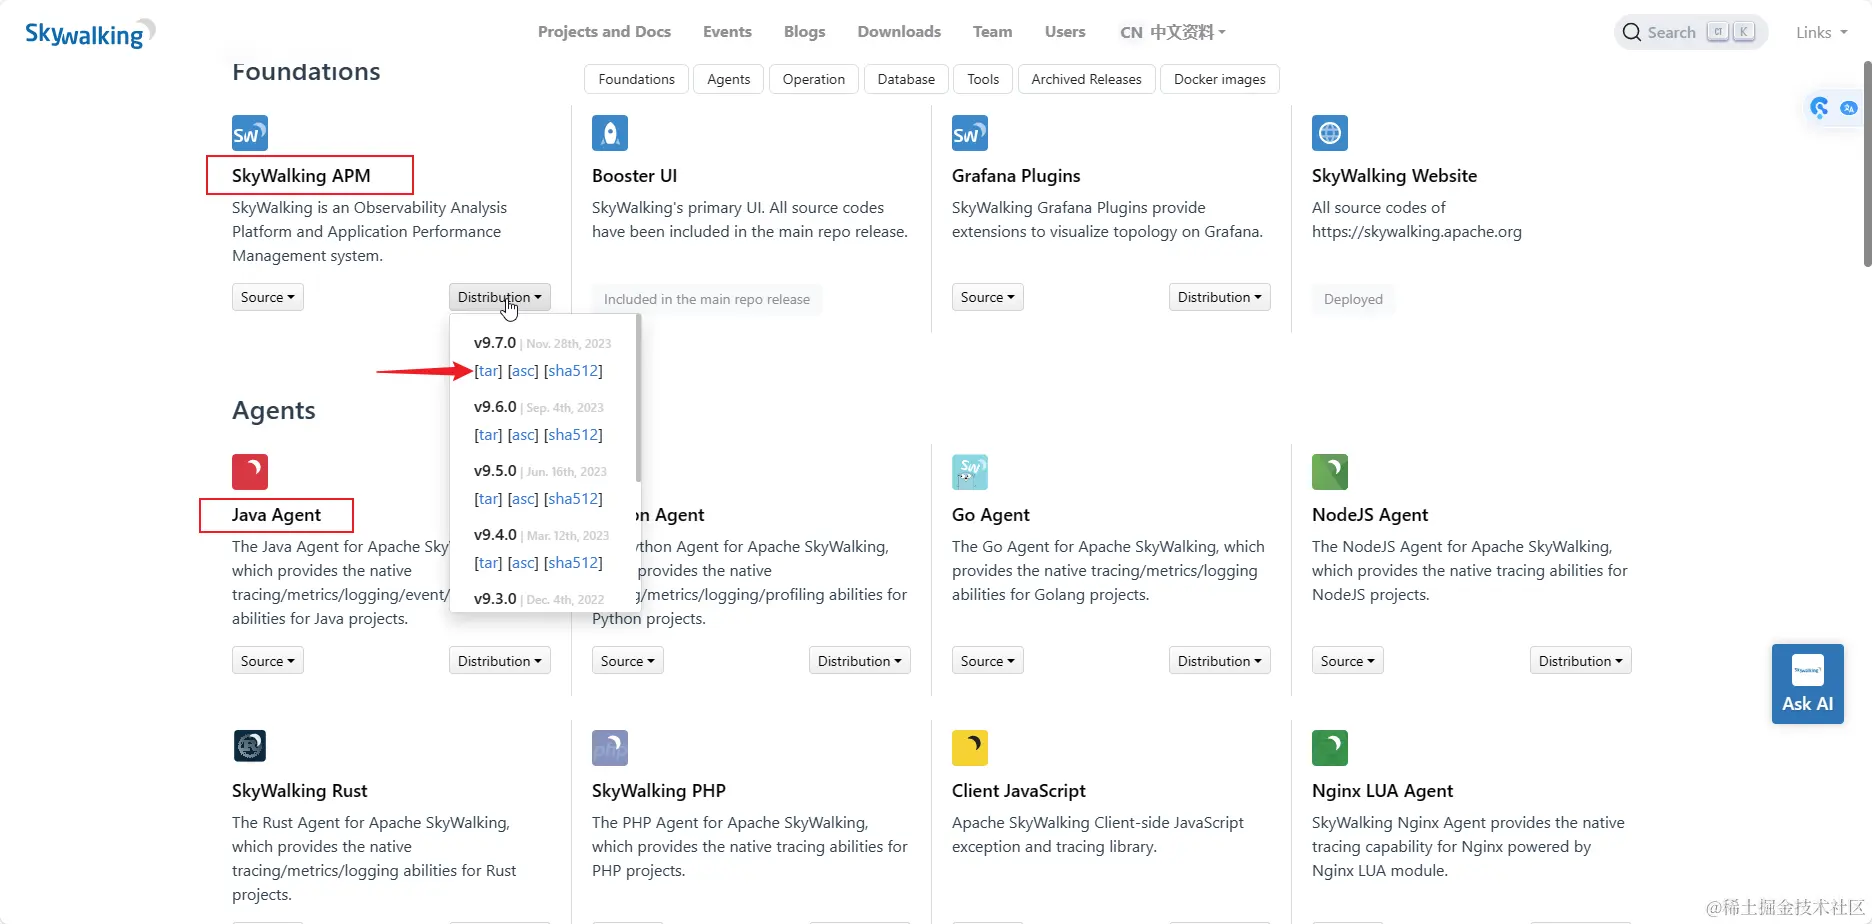Open the v9.7.0 sha512 checksum link
This screenshot has width=1872, height=924.
tap(573, 371)
